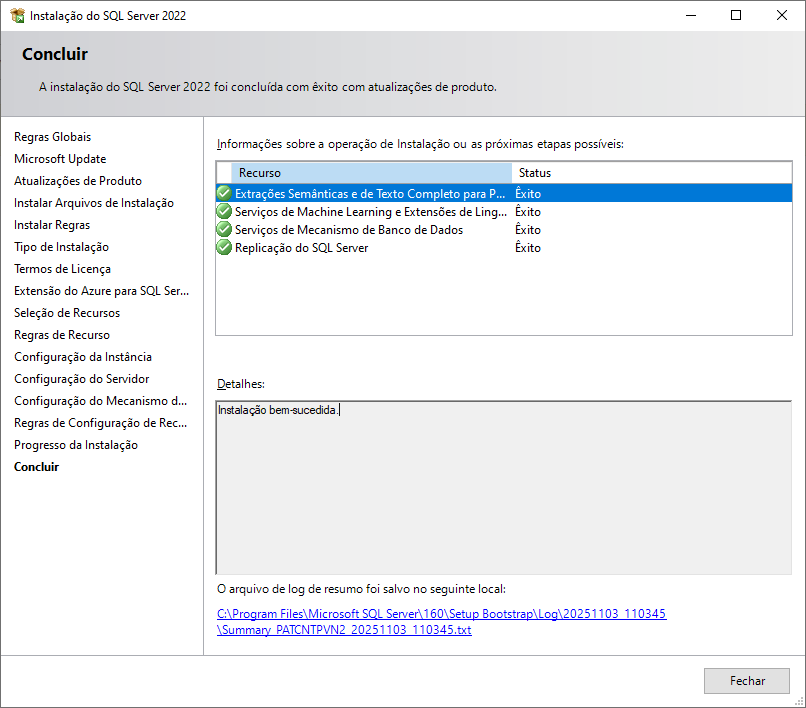Click green check icon for Machine Learning row
Viewport: 806px width, 708px height.
pos(224,211)
